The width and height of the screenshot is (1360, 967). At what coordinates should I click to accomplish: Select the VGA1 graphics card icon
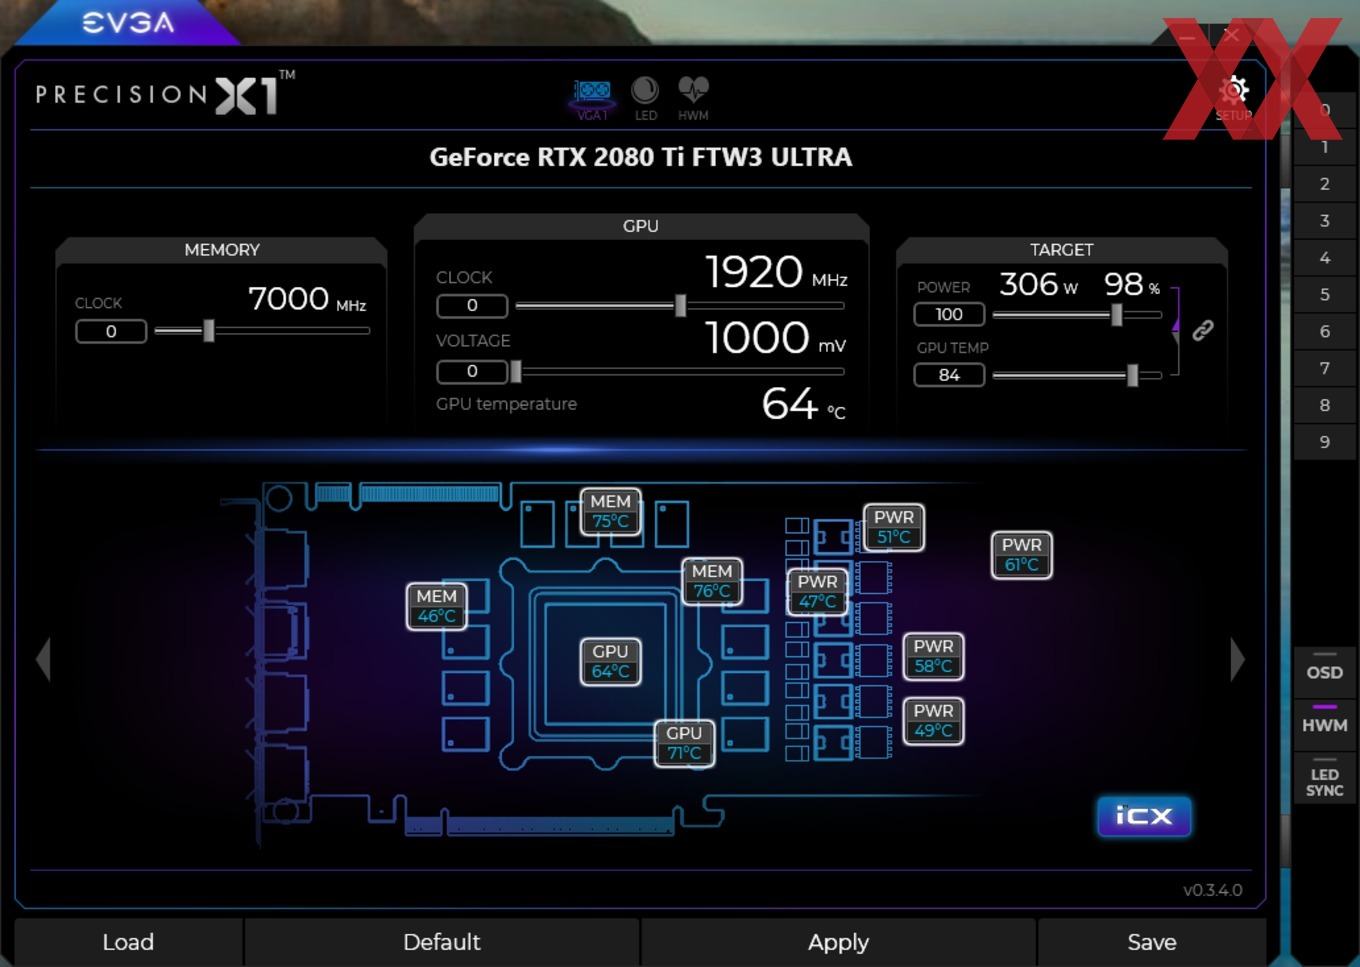click(x=592, y=99)
